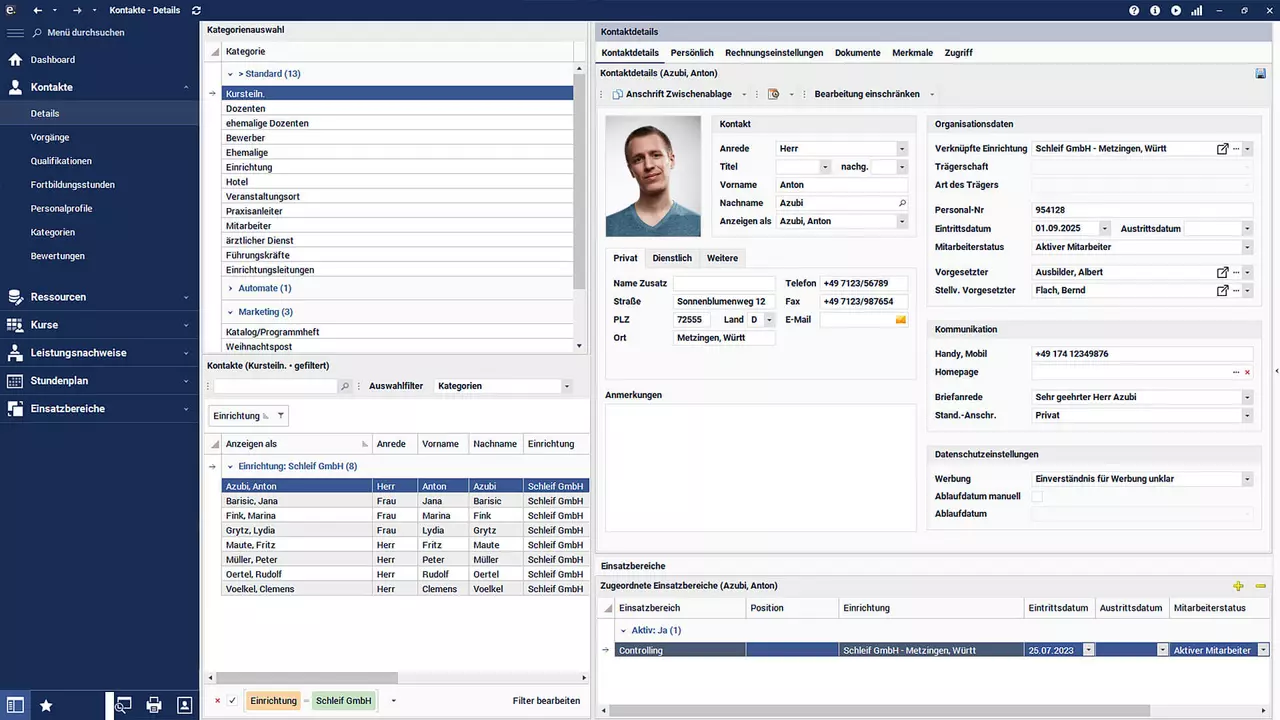Viewport: 1280px width, 720px height.
Task: Click the history clock icon in contact toolbar
Action: coord(773,94)
